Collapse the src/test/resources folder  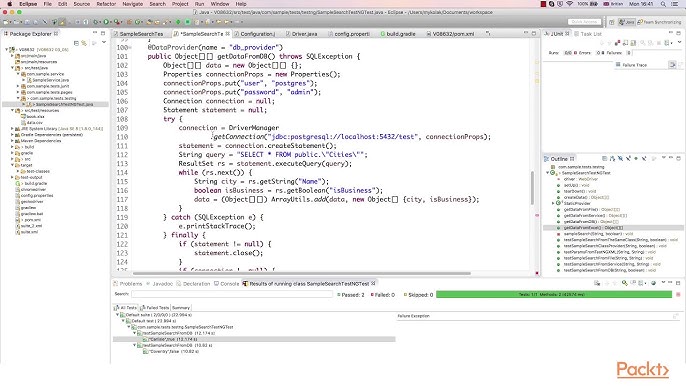click(x=12, y=111)
